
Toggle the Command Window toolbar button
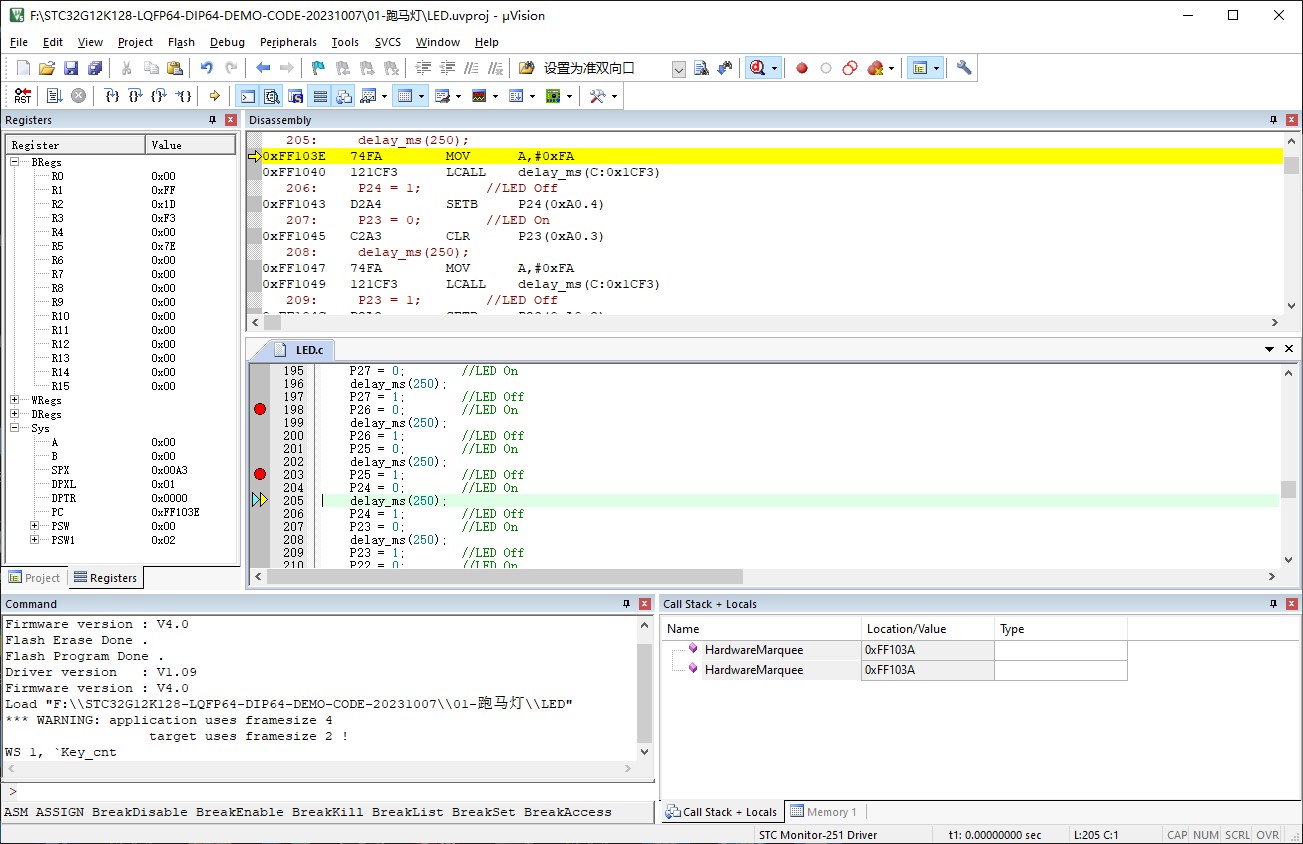(x=246, y=96)
